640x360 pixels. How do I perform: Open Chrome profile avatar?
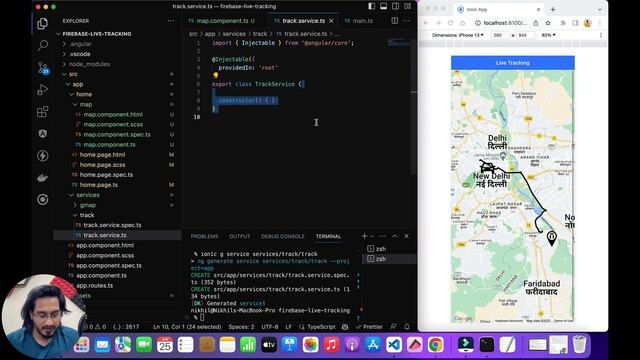point(587,23)
